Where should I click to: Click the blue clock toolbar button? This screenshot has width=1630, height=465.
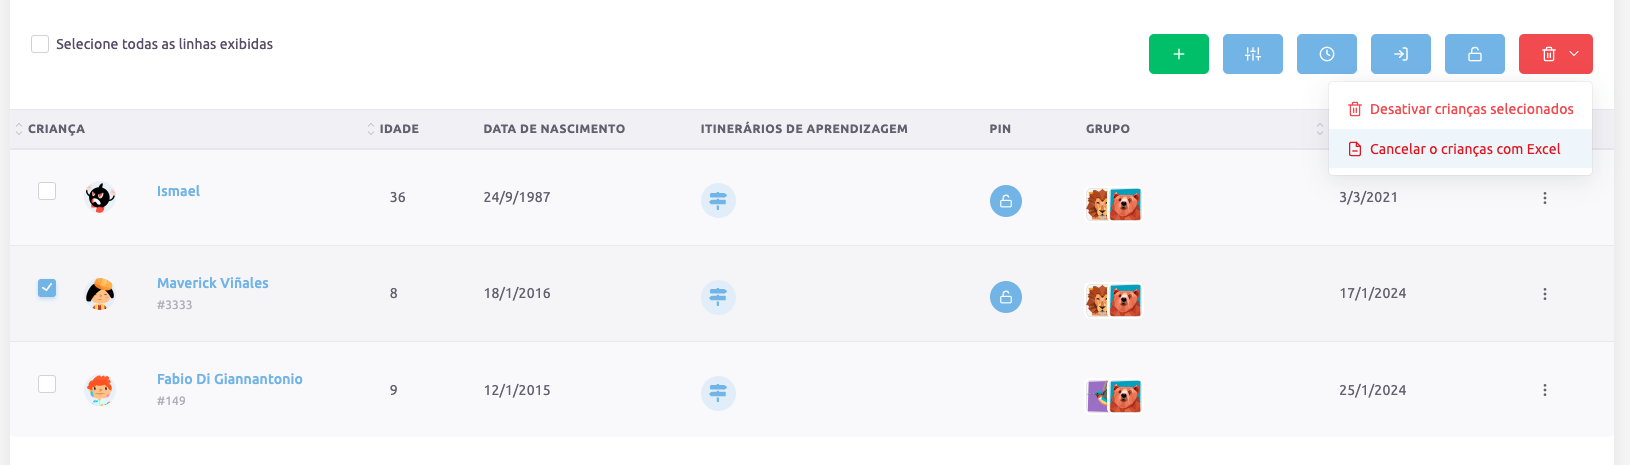coord(1326,54)
